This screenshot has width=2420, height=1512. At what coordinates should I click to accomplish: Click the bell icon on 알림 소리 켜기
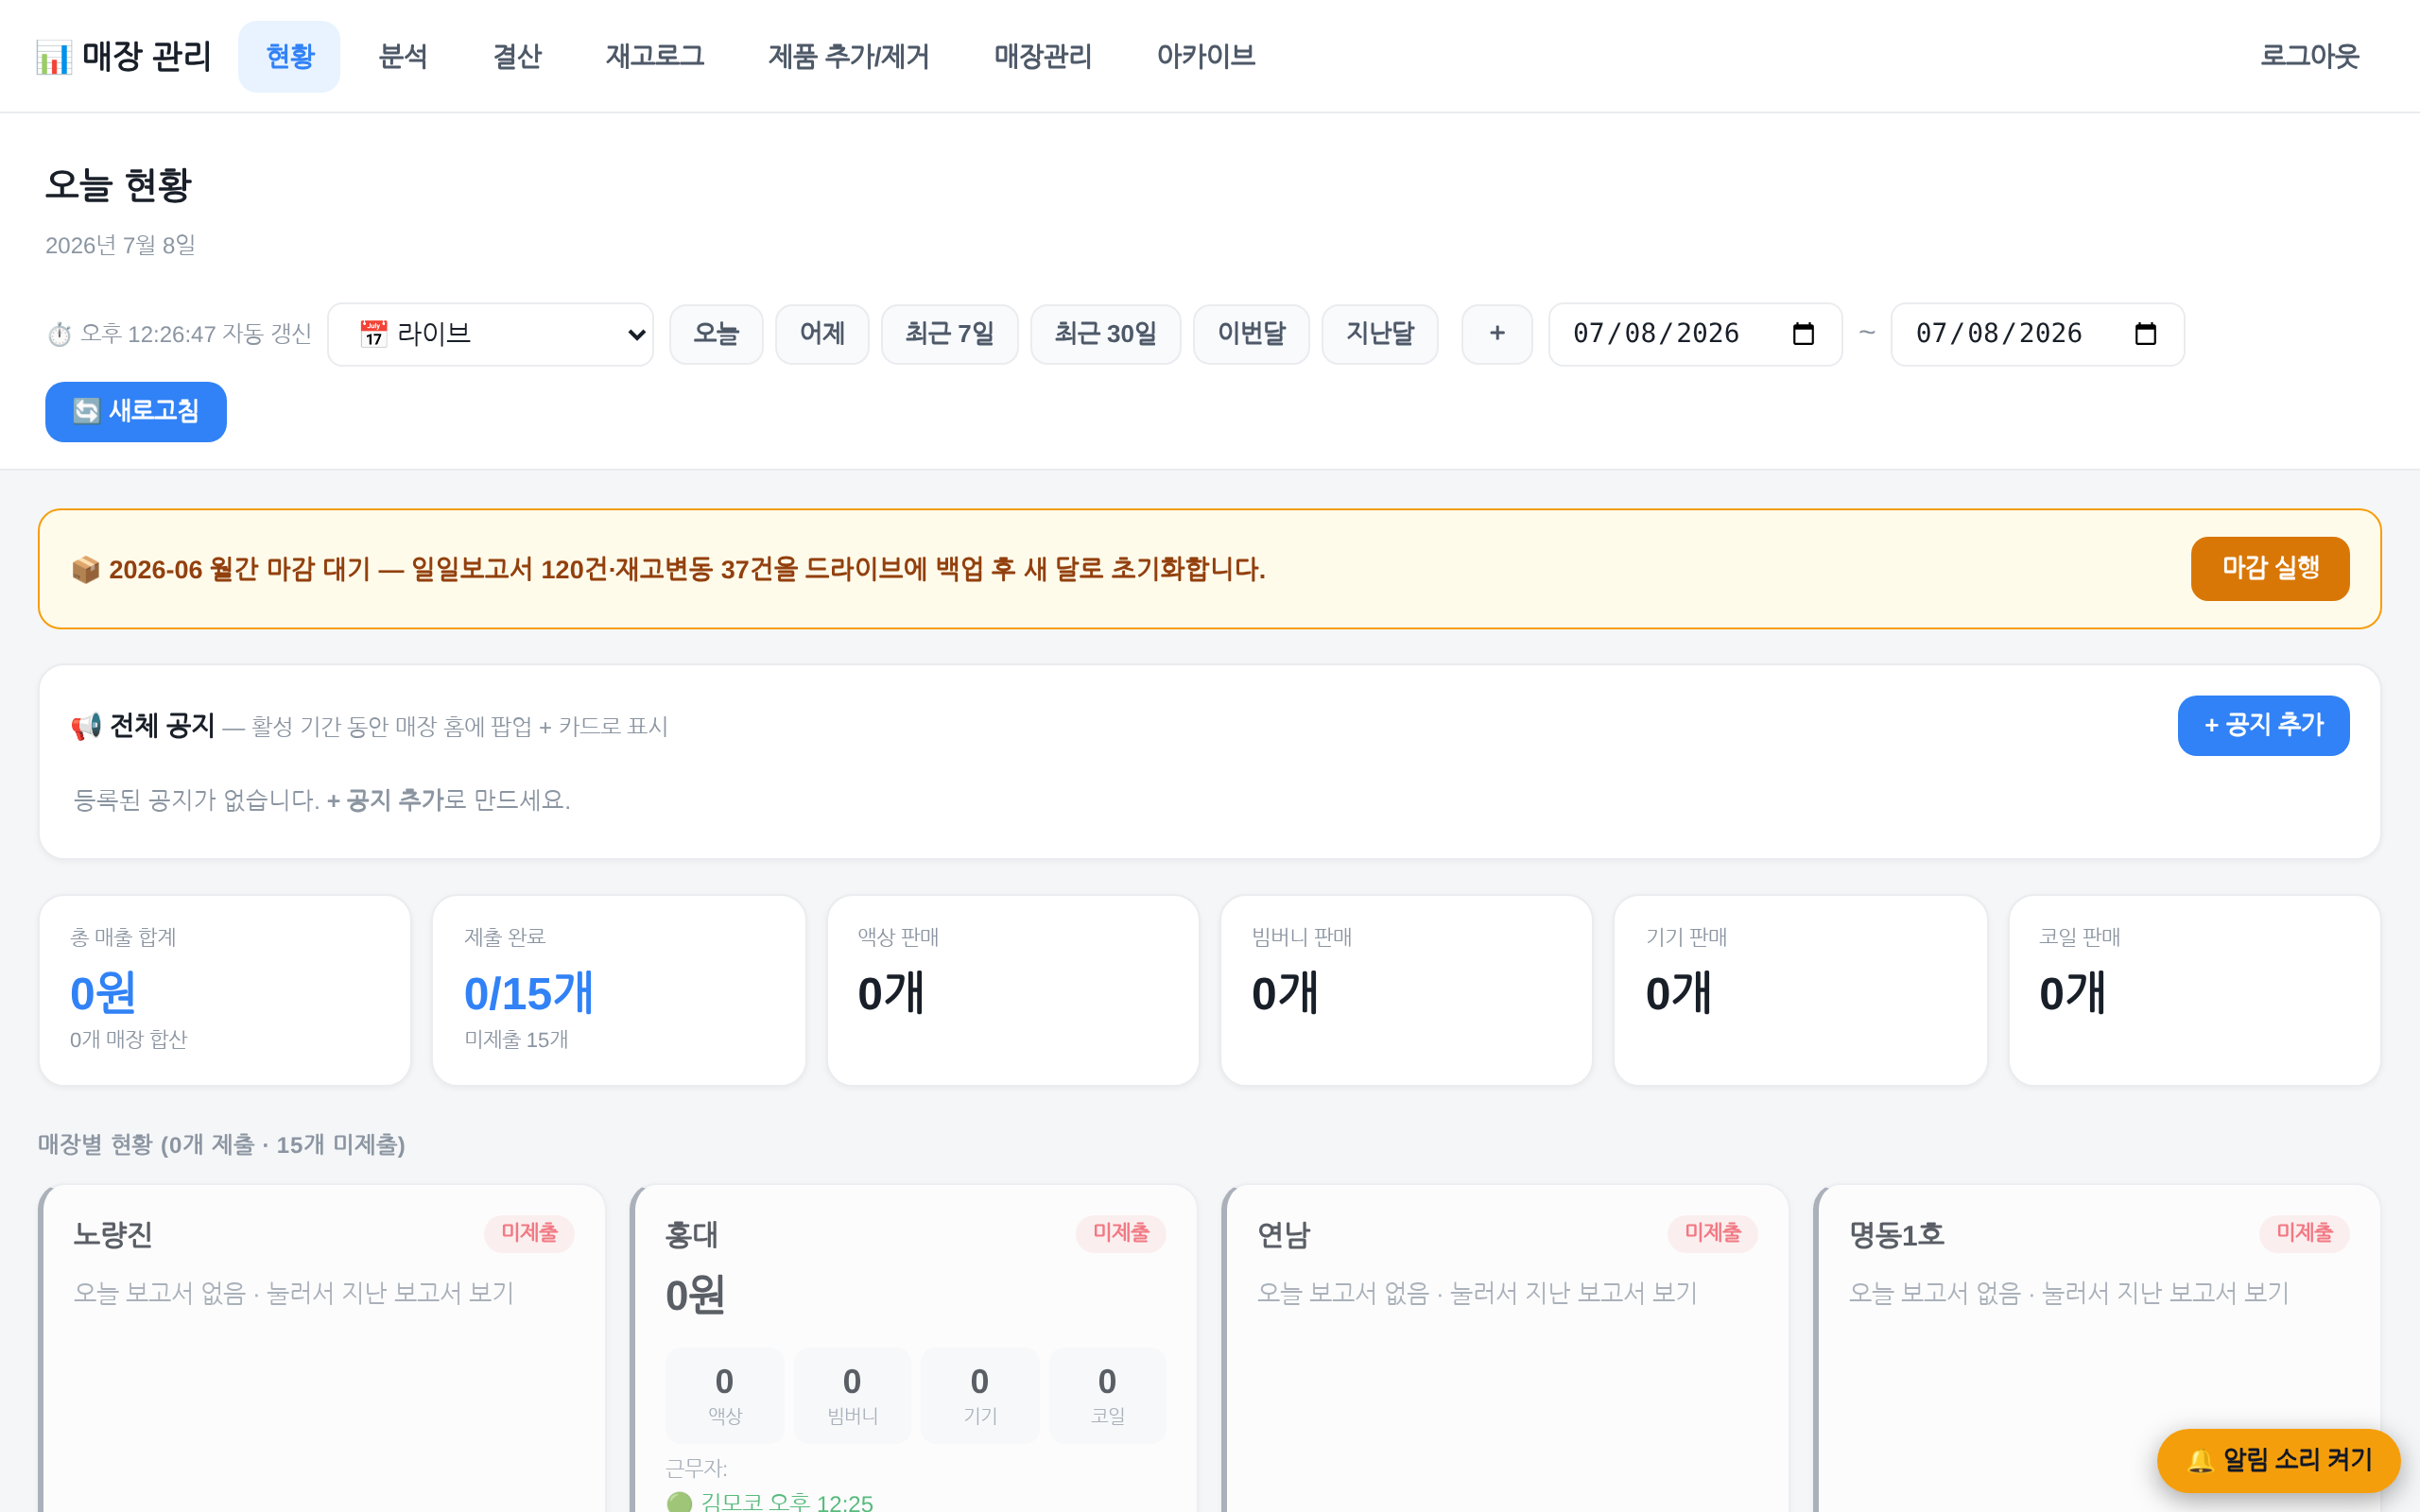[x=2200, y=1461]
